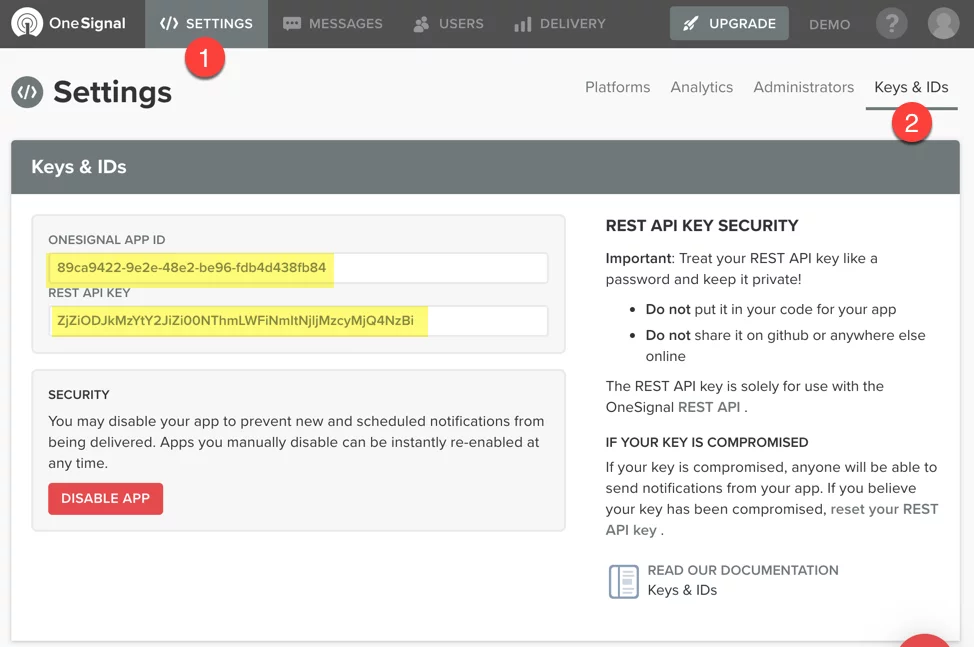
Task: Switch to the Analytics tab
Action: [x=701, y=87]
